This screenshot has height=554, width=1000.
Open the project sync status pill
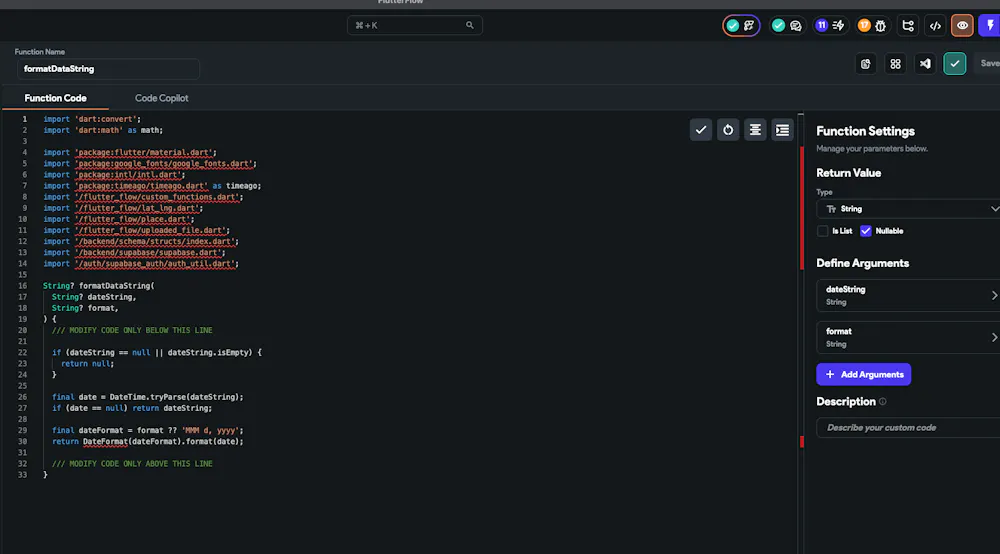coord(741,26)
